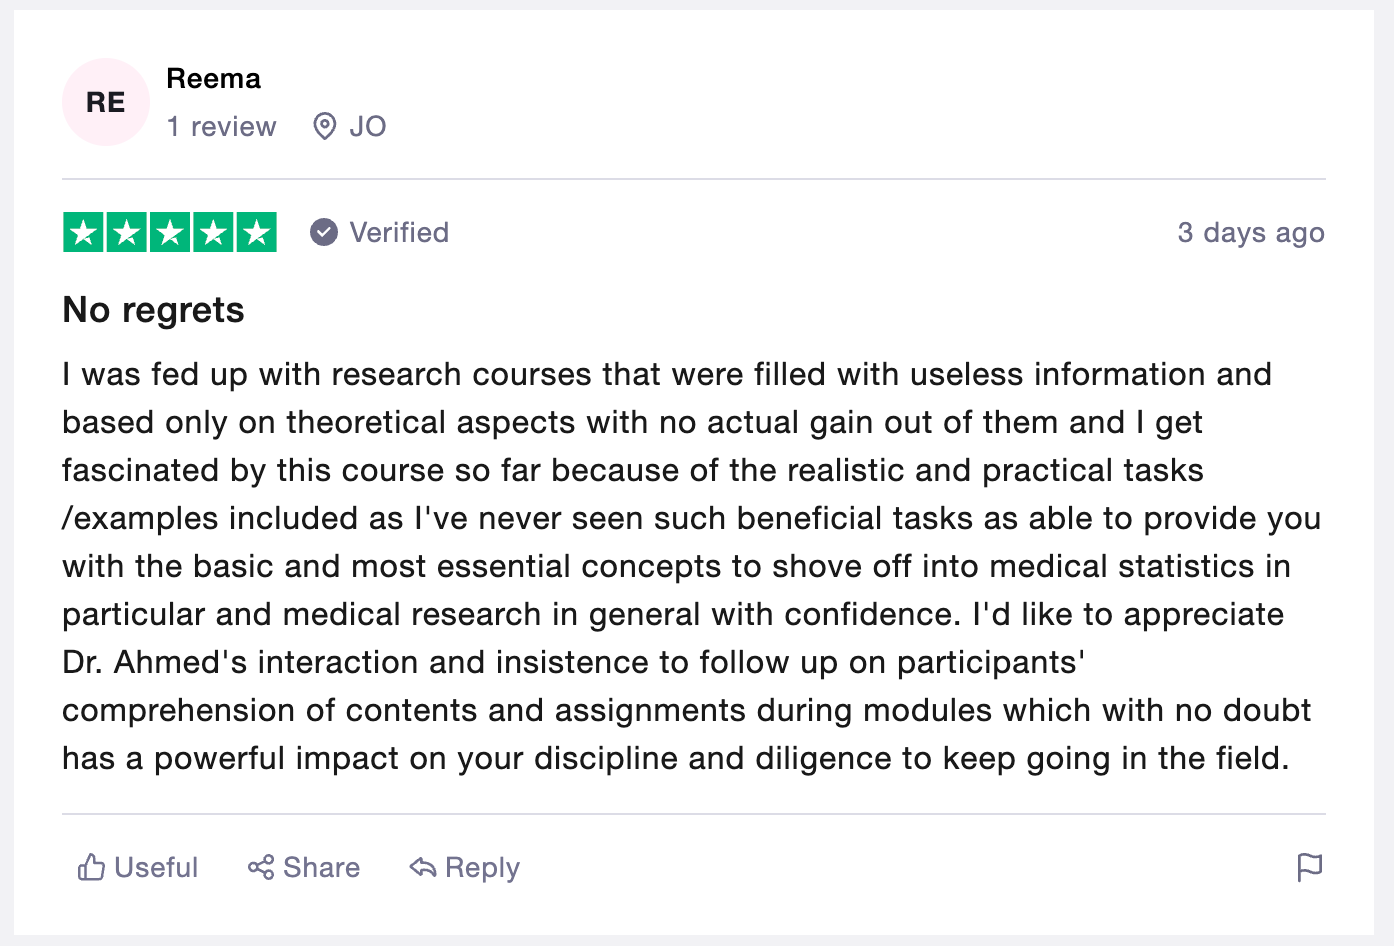Click the thumbs-up Useful icon
Screen dimensions: 1394x946
point(91,867)
